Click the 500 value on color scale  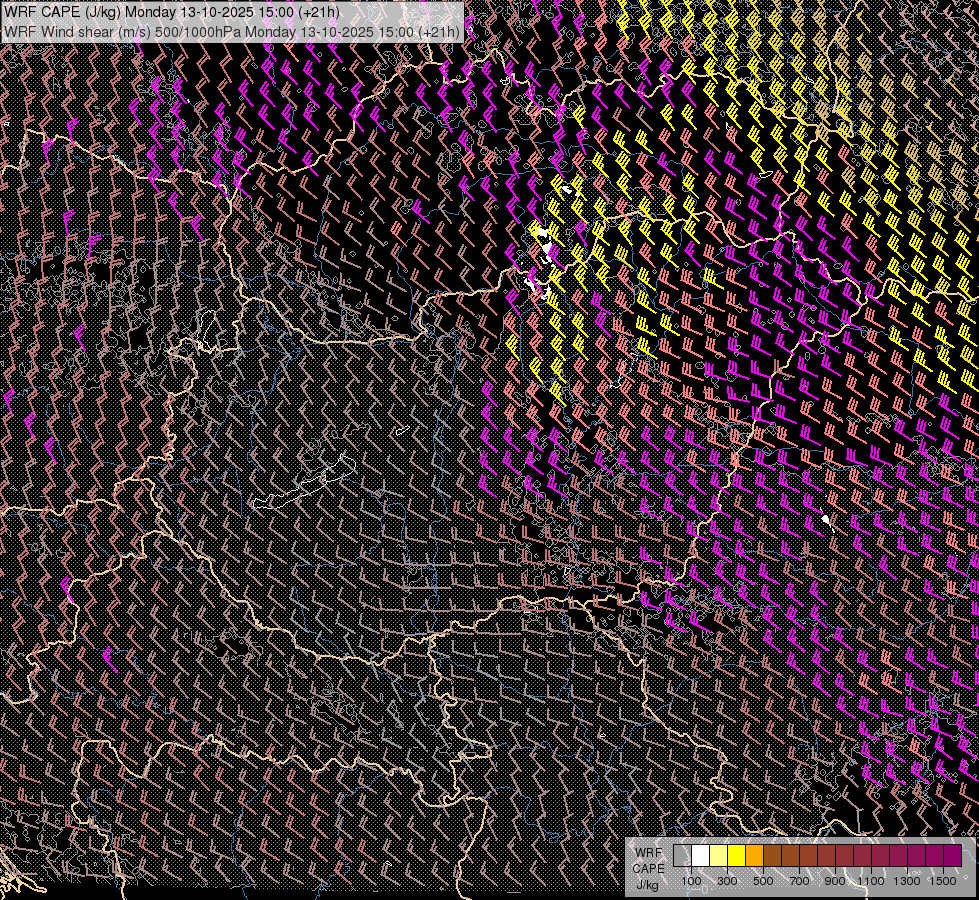763,881
